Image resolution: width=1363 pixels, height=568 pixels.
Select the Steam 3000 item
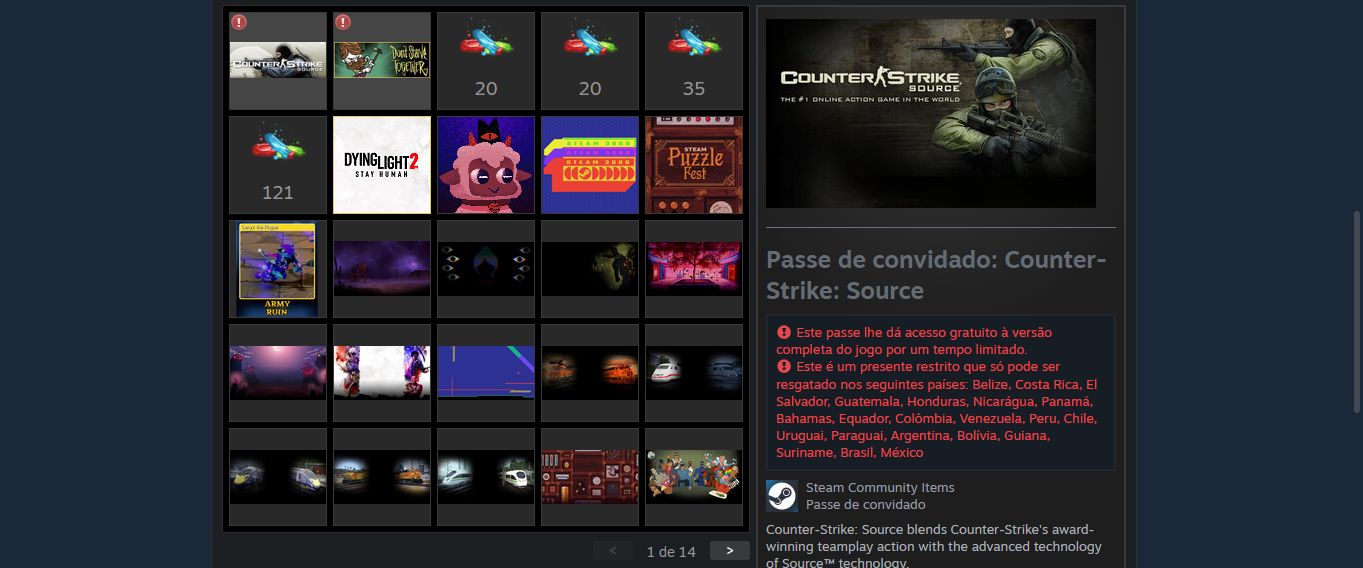point(590,165)
